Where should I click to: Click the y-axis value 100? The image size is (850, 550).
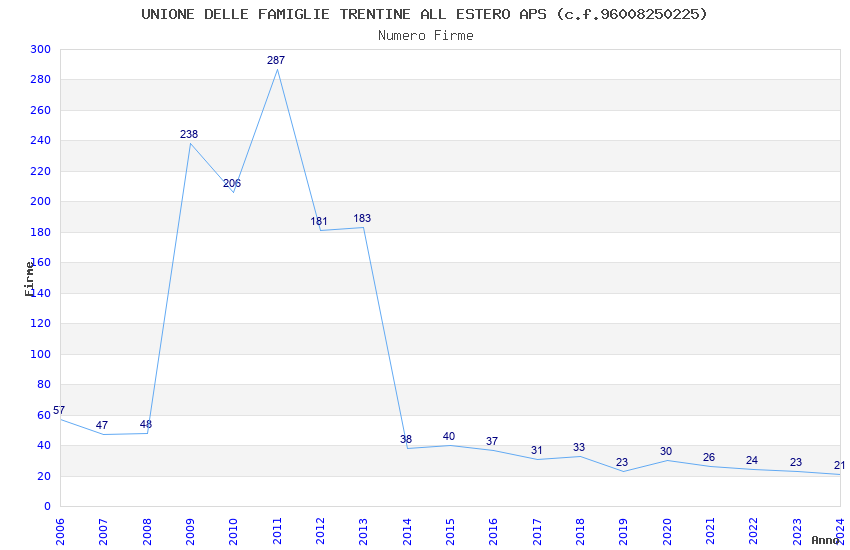coord(41,354)
